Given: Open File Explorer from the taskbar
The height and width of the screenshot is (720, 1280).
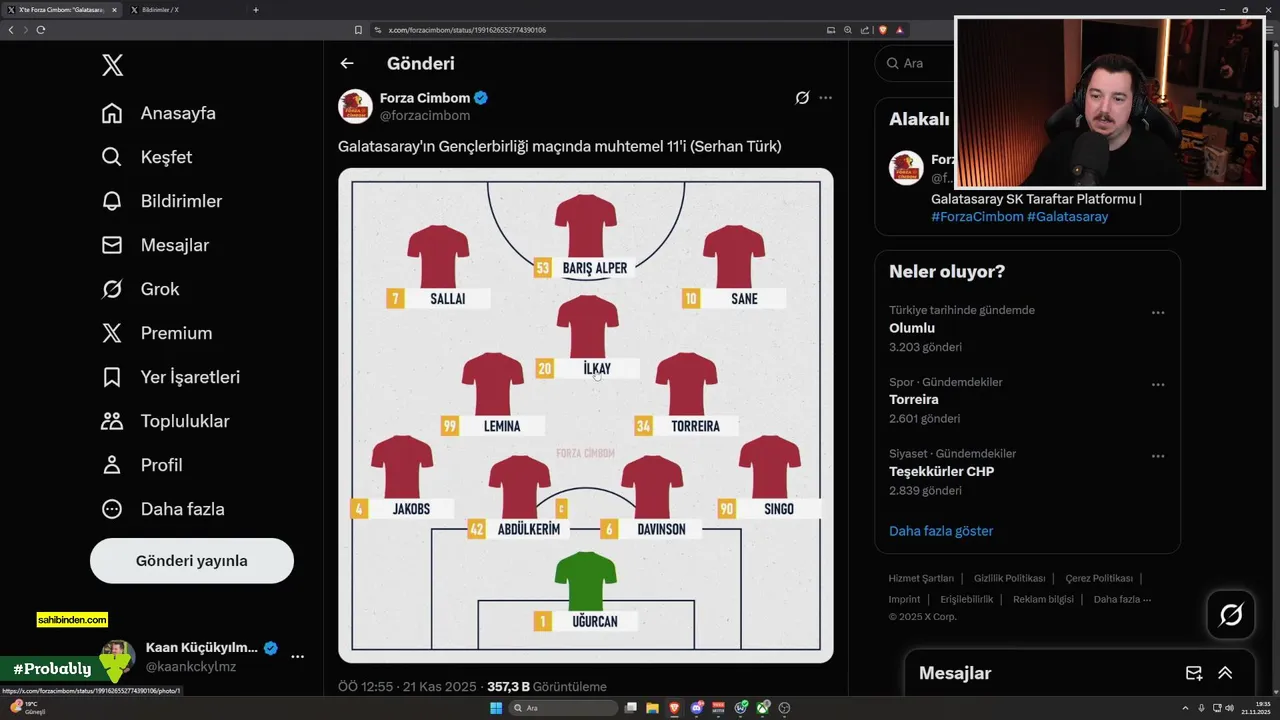Looking at the screenshot, I should 652,708.
